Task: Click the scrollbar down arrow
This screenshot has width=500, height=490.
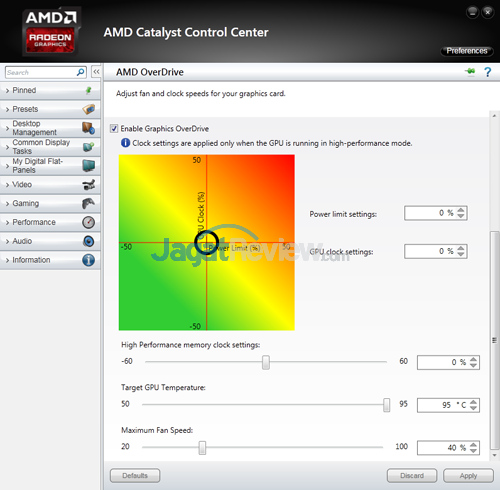Action: (x=494, y=455)
